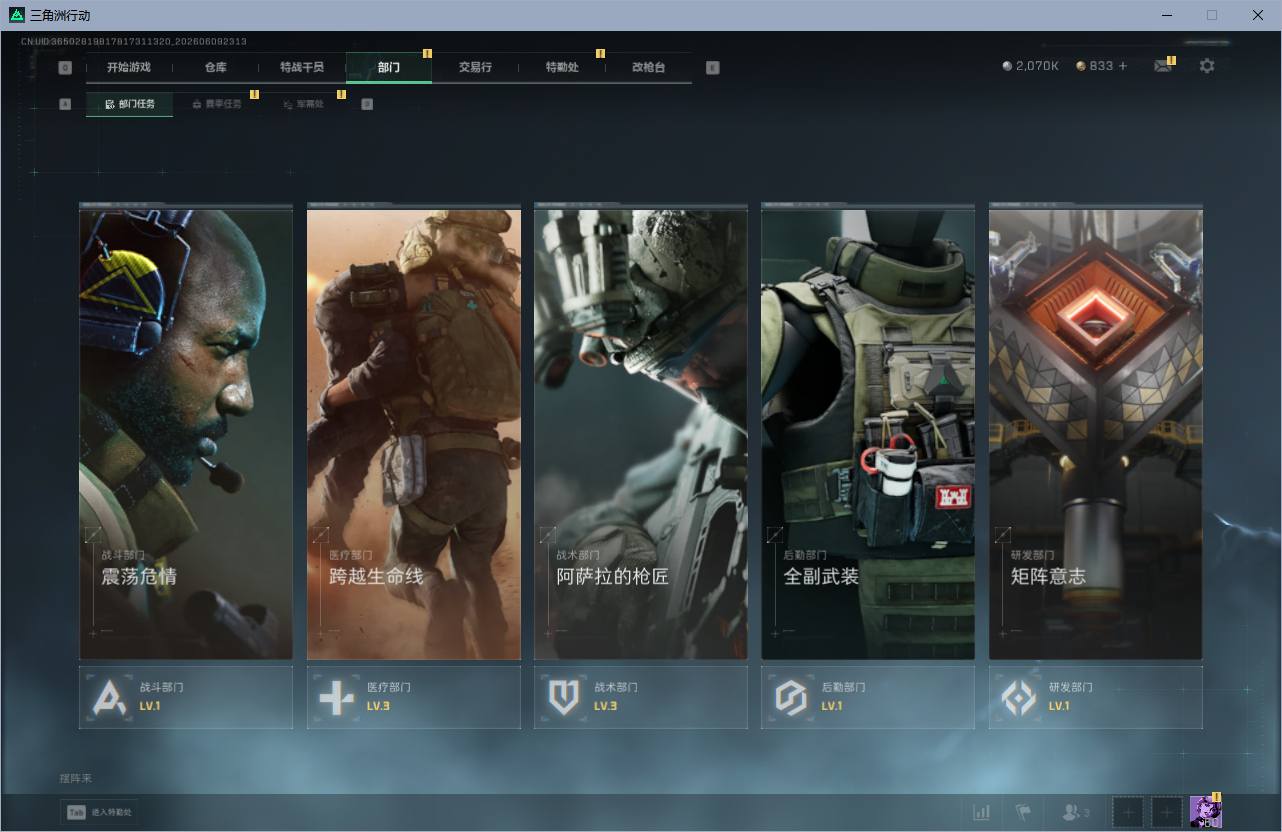Viewport: 1282px width, 832px height.
Task: Select the 研发部门 diamond emblem icon
Action: pyautogui.click(x=1019, y=697)
